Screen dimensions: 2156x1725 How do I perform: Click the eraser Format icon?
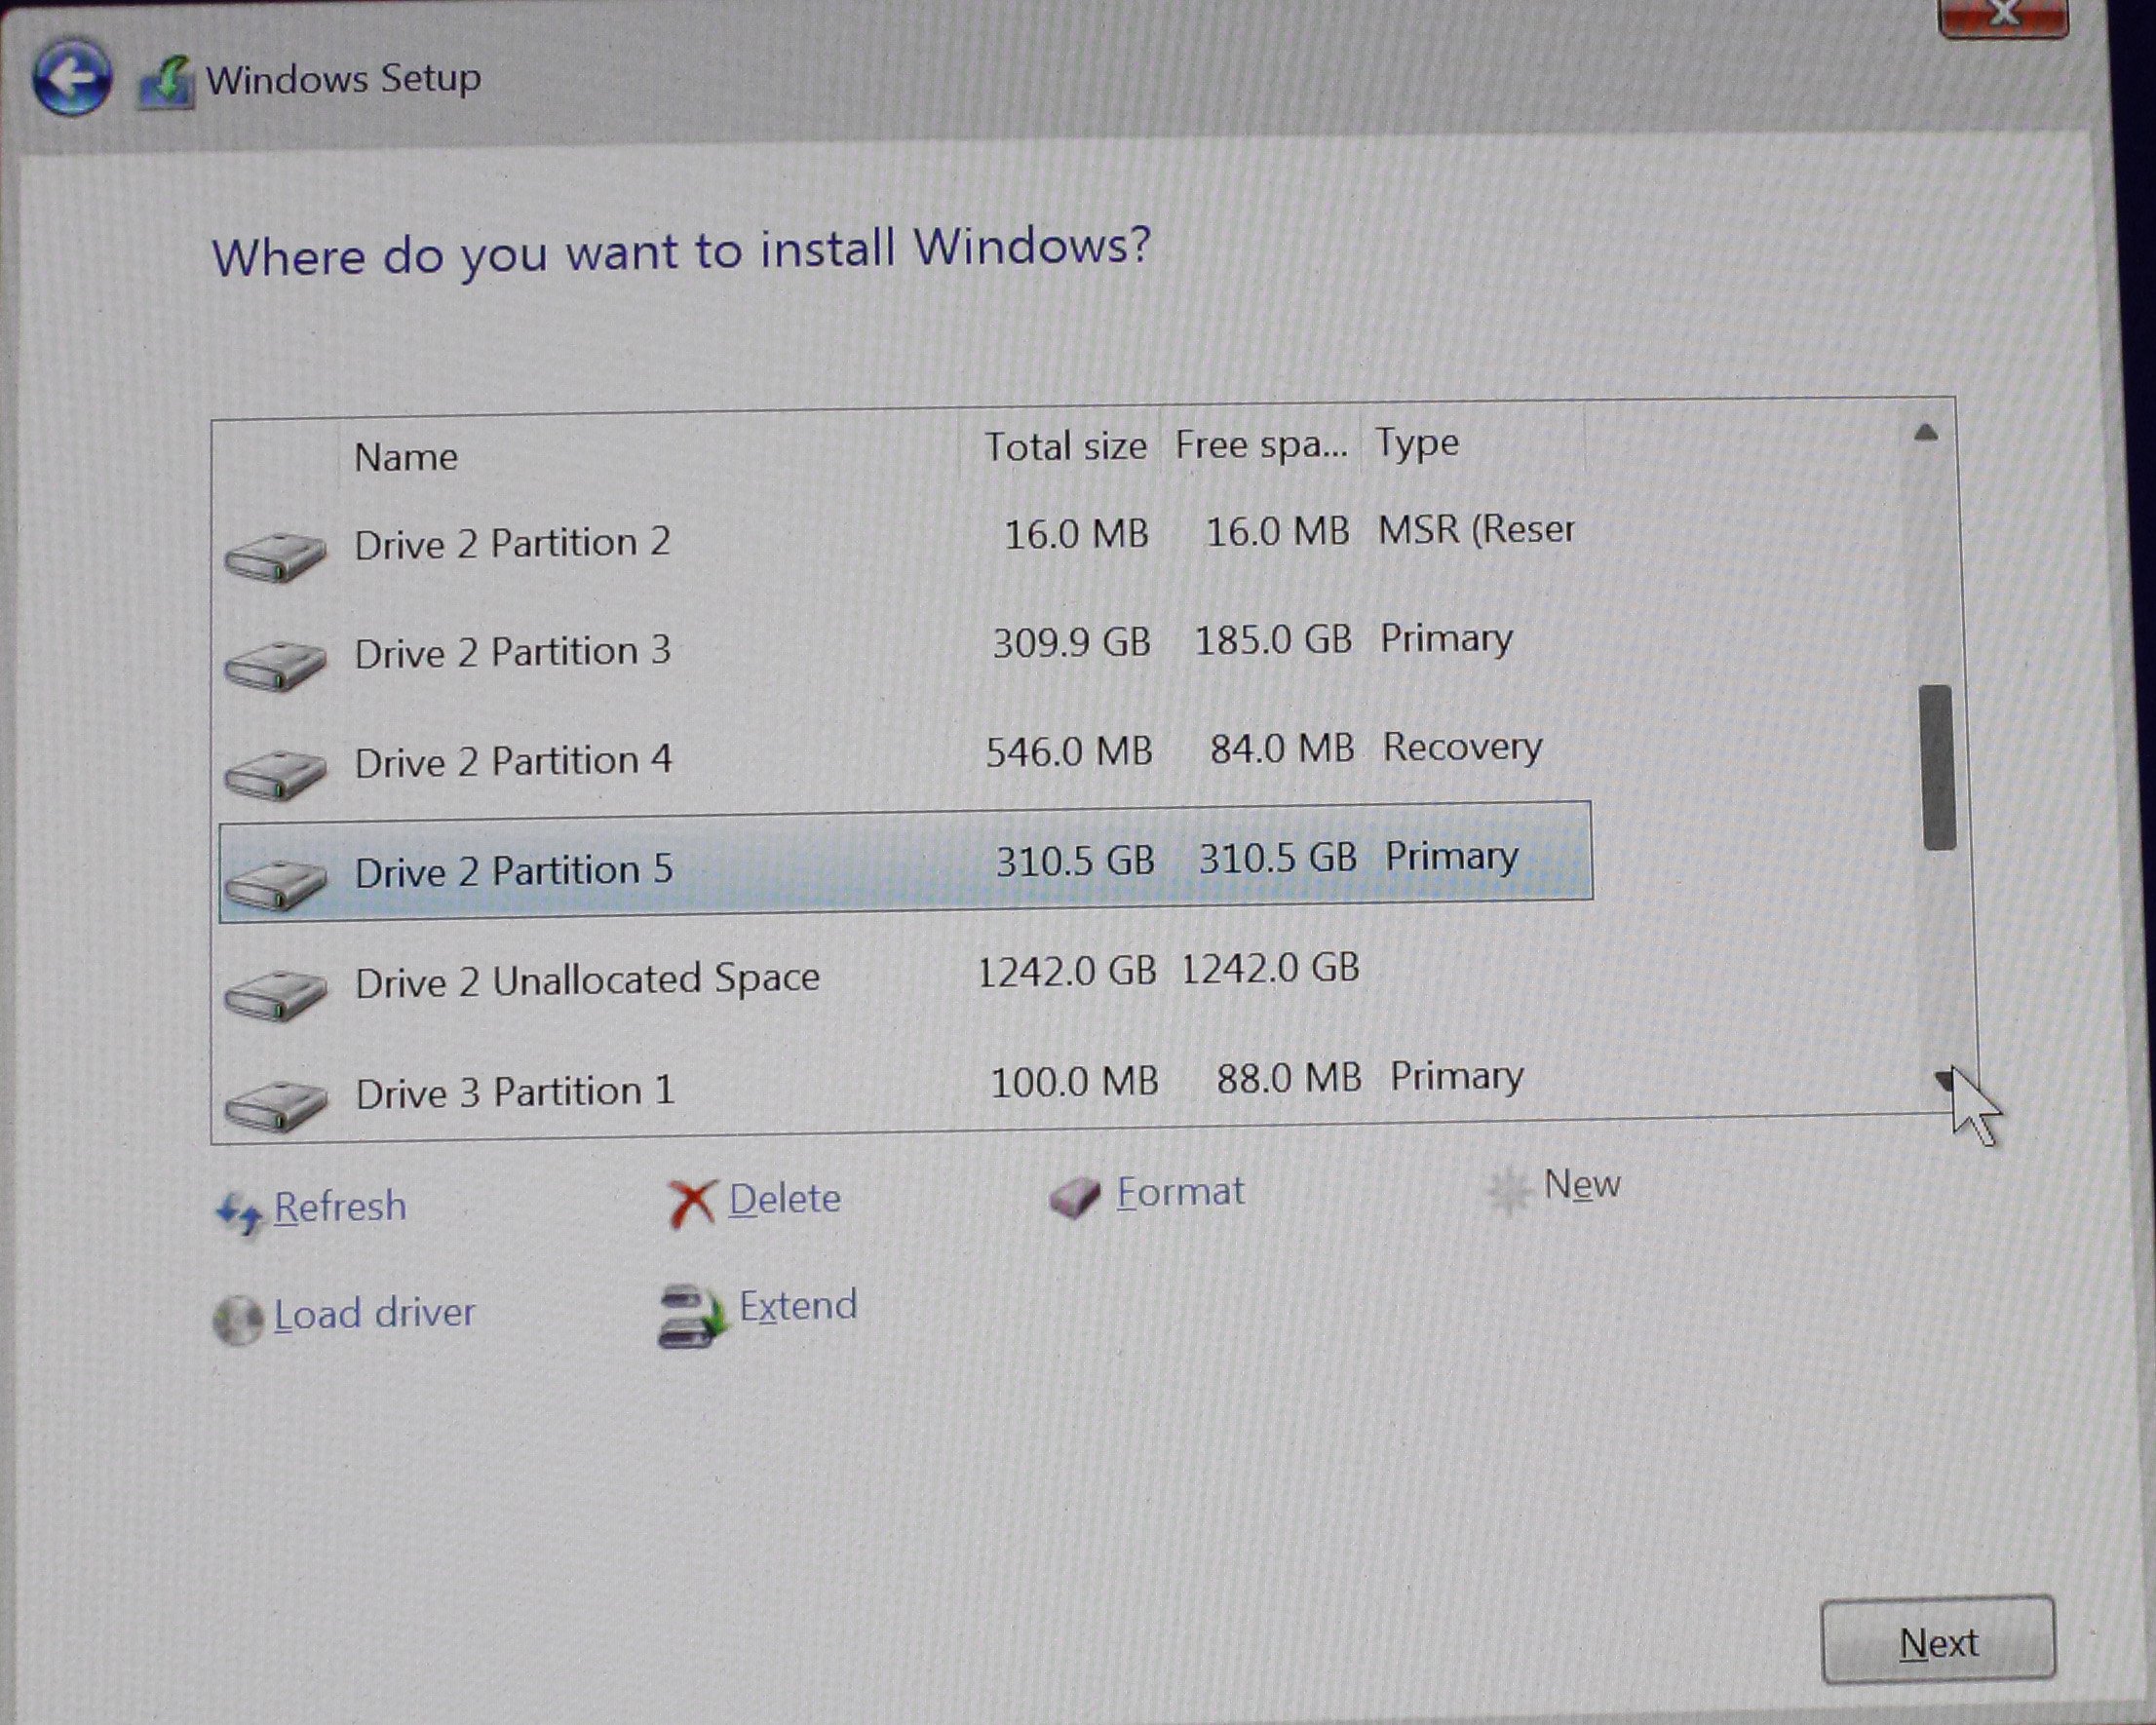pos(1075,1196)
